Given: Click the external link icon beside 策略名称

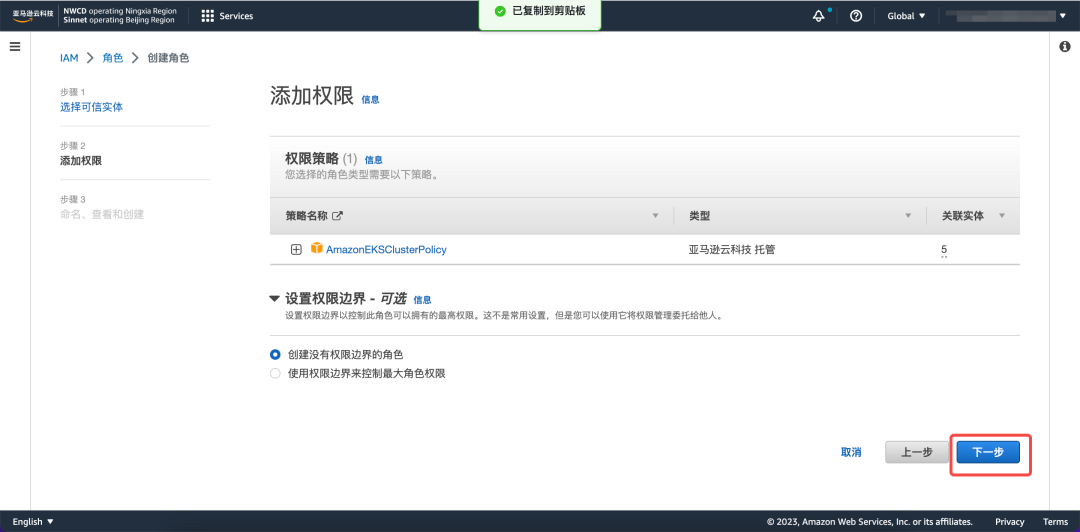Looking at the screenshot, I should (338, 216).
